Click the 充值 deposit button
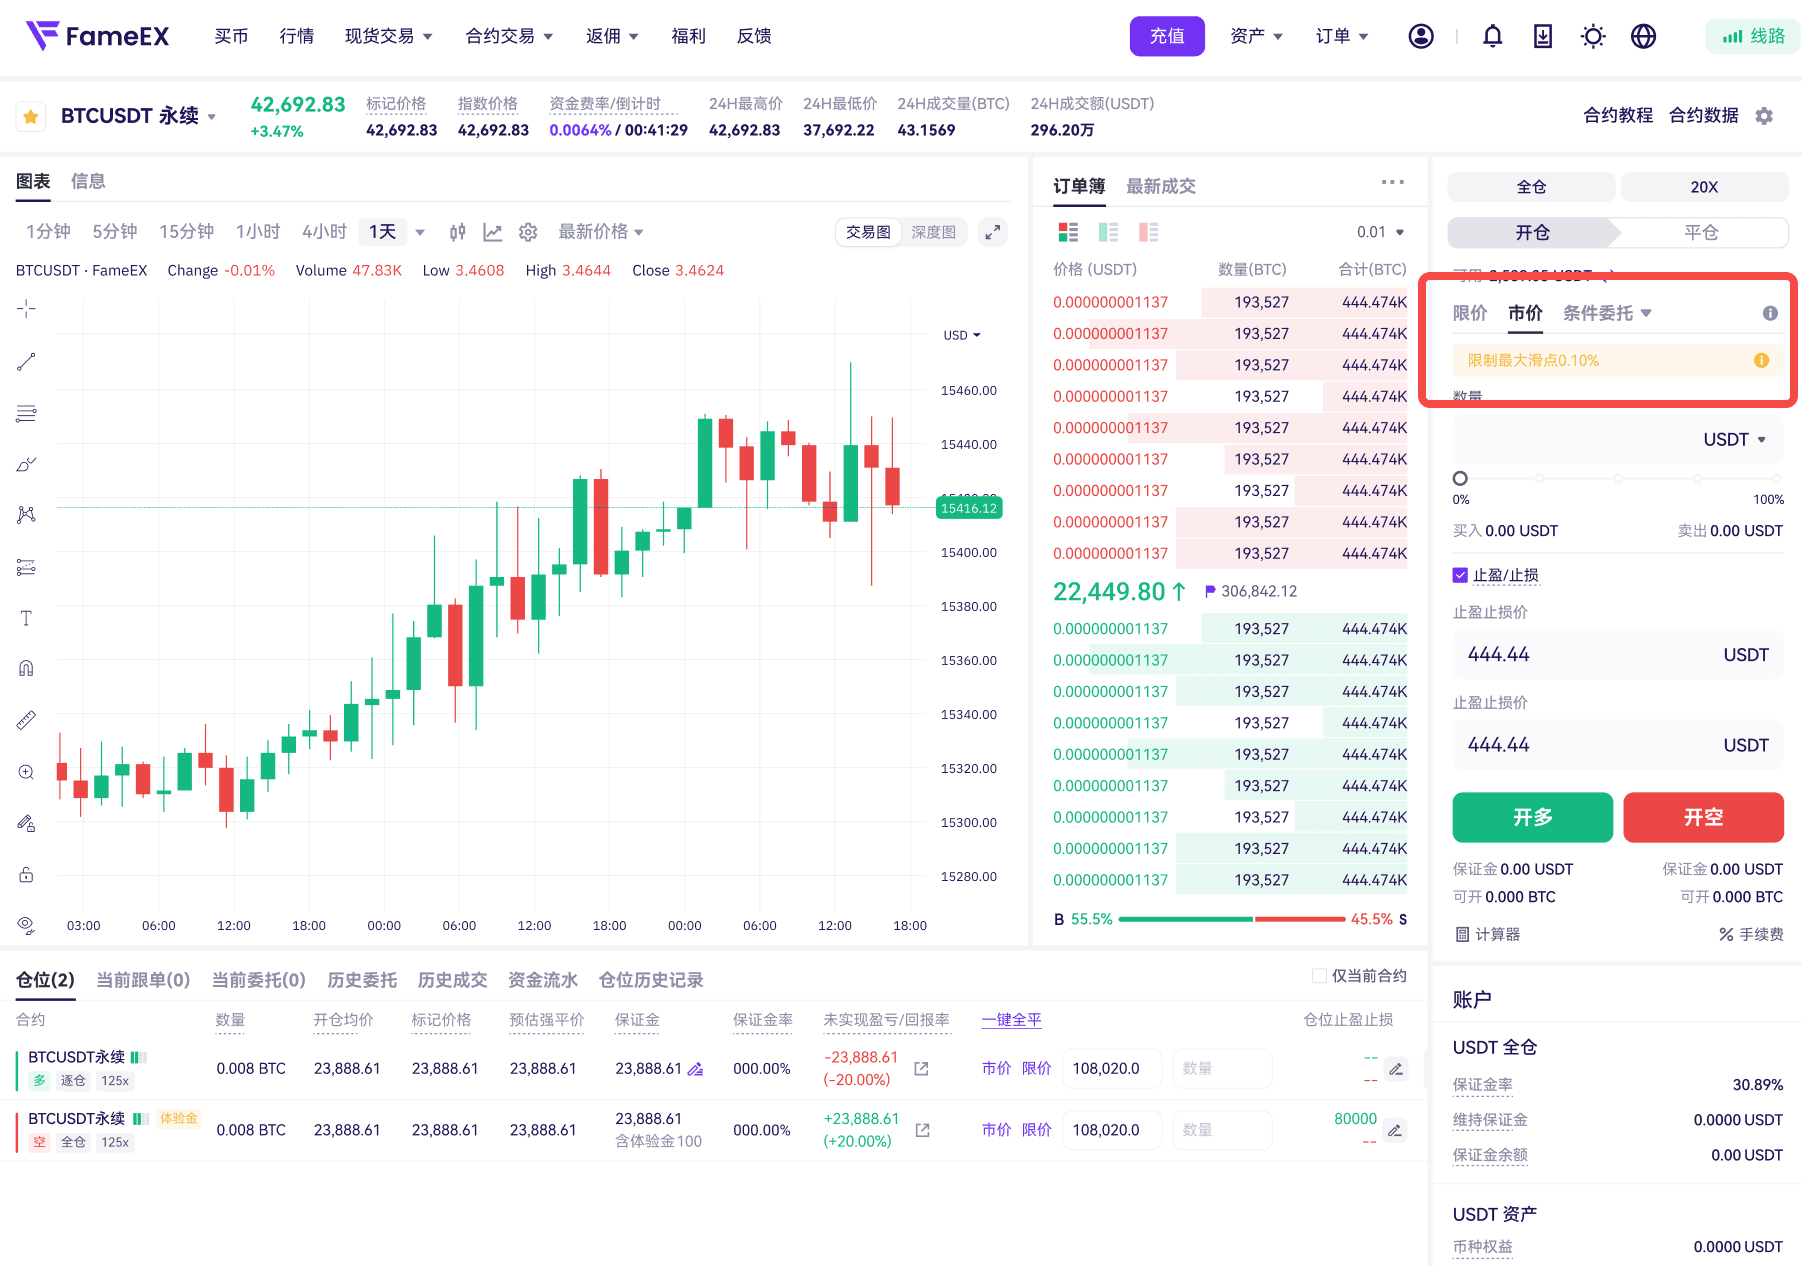The width and height of the screenshot is (1802, 1266). coord(1166,37)
